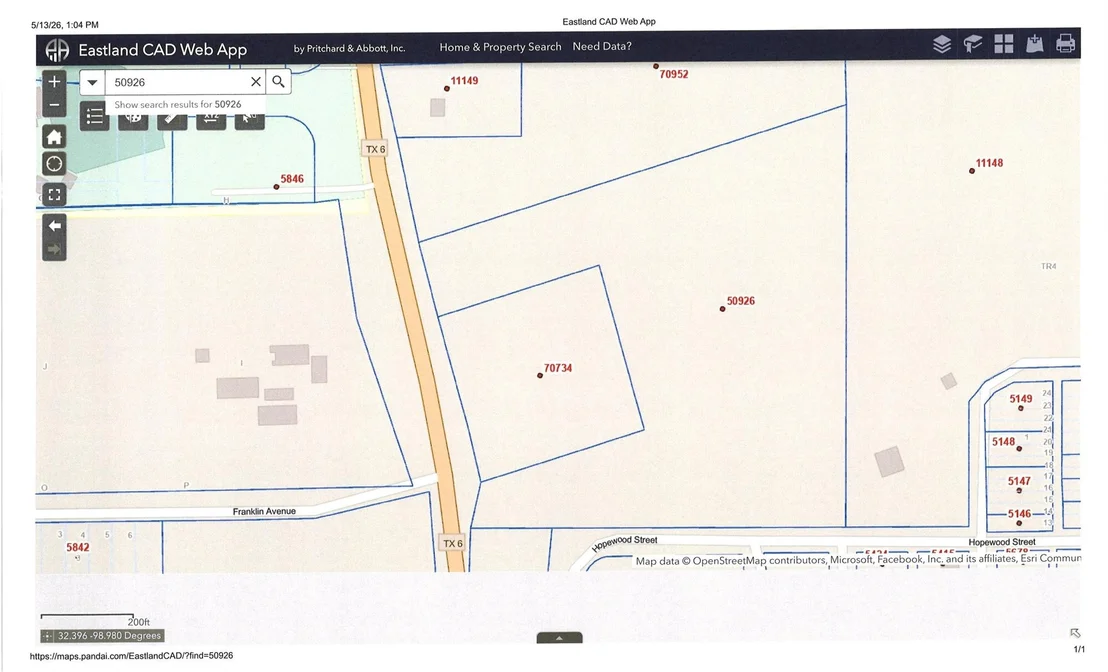Go forward to the next map extent
Image resolution: width=1108 pixels, height=672 pixels.
54,249
